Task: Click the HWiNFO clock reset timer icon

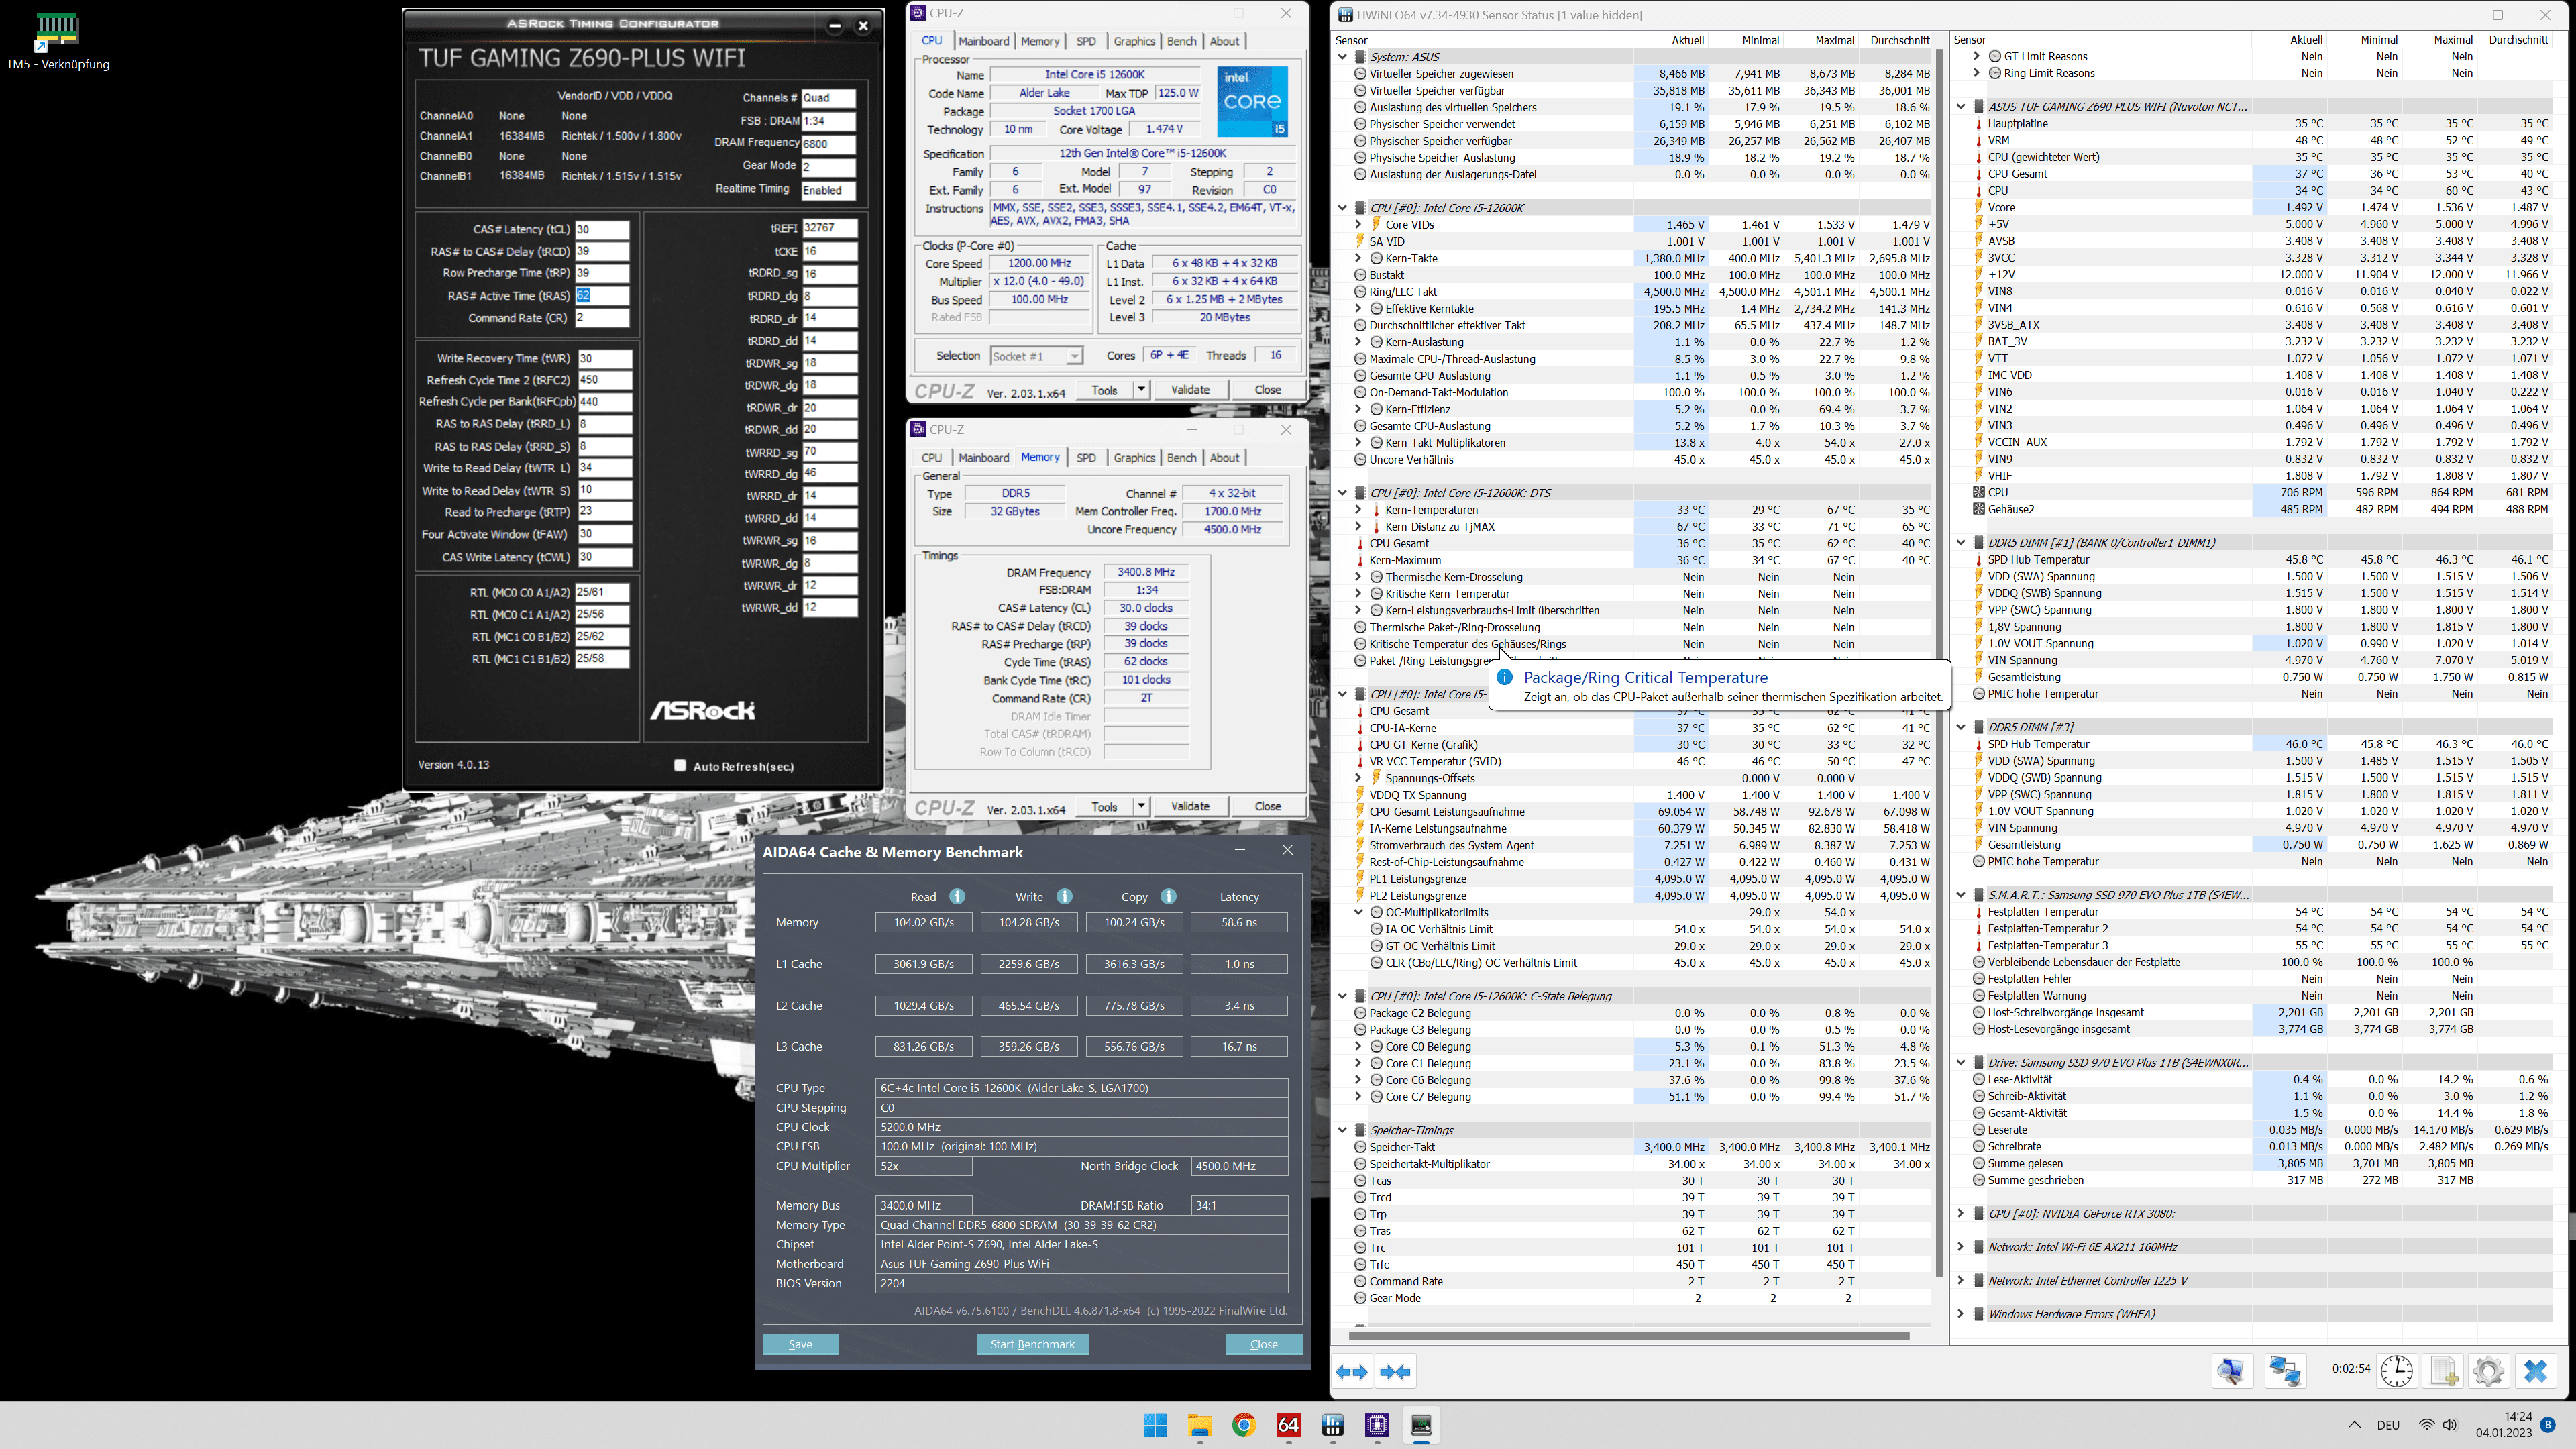Action: [2397, 1371]
